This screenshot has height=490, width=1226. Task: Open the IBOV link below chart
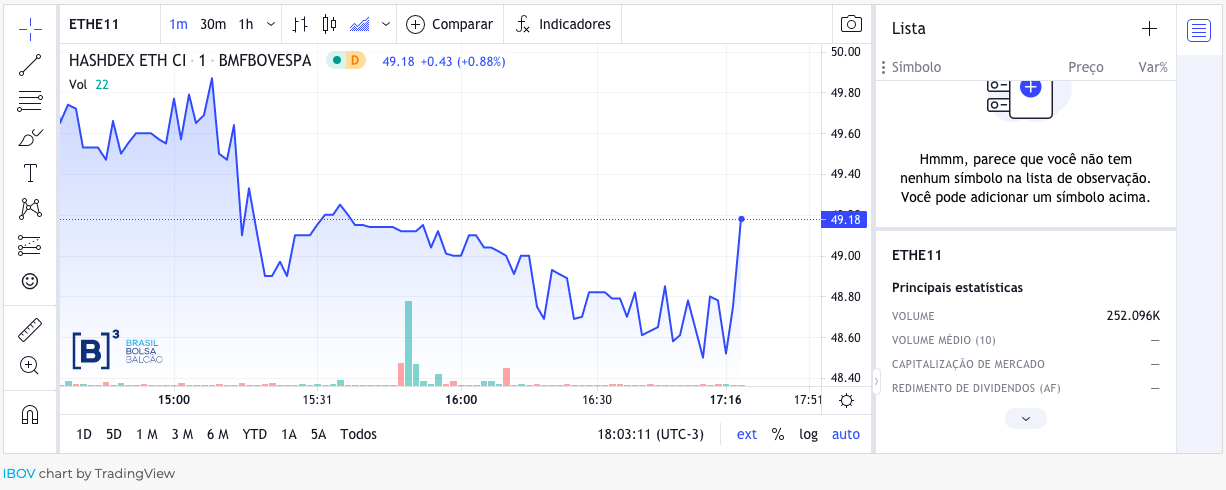18,473
